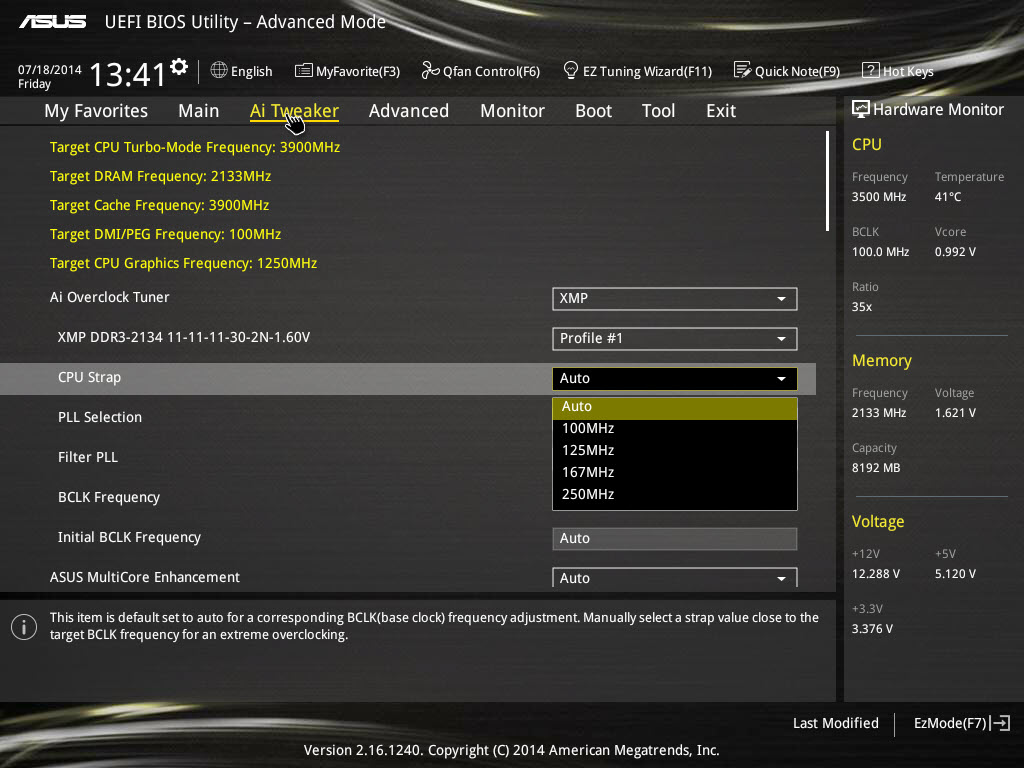Open date and time settings gear
Image resolution: width=1024 pixels, height=768 pixels.
coord(179,67)
